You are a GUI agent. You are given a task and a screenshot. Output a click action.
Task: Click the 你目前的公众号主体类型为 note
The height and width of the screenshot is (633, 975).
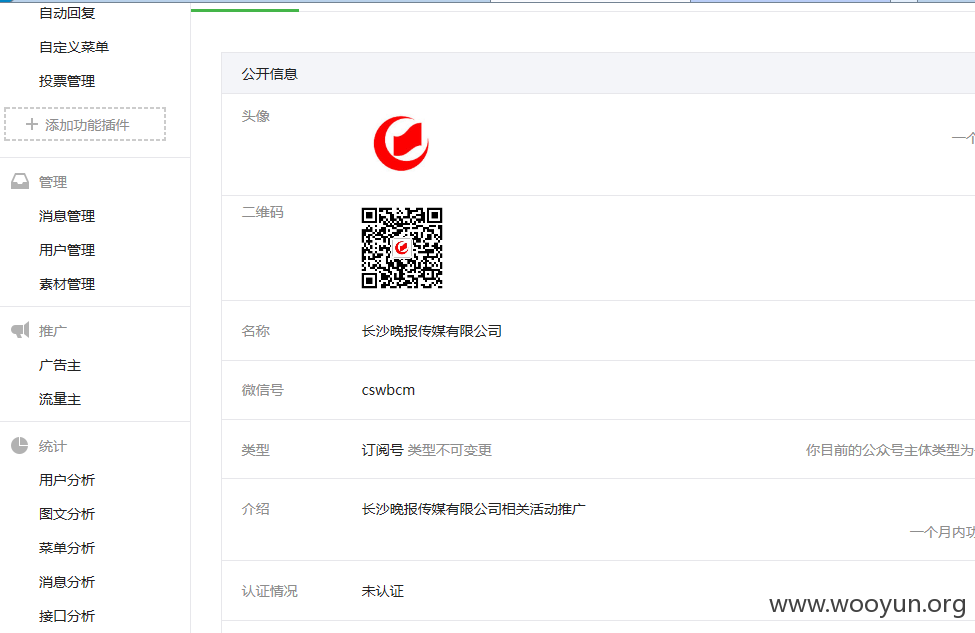pos(890,450)
